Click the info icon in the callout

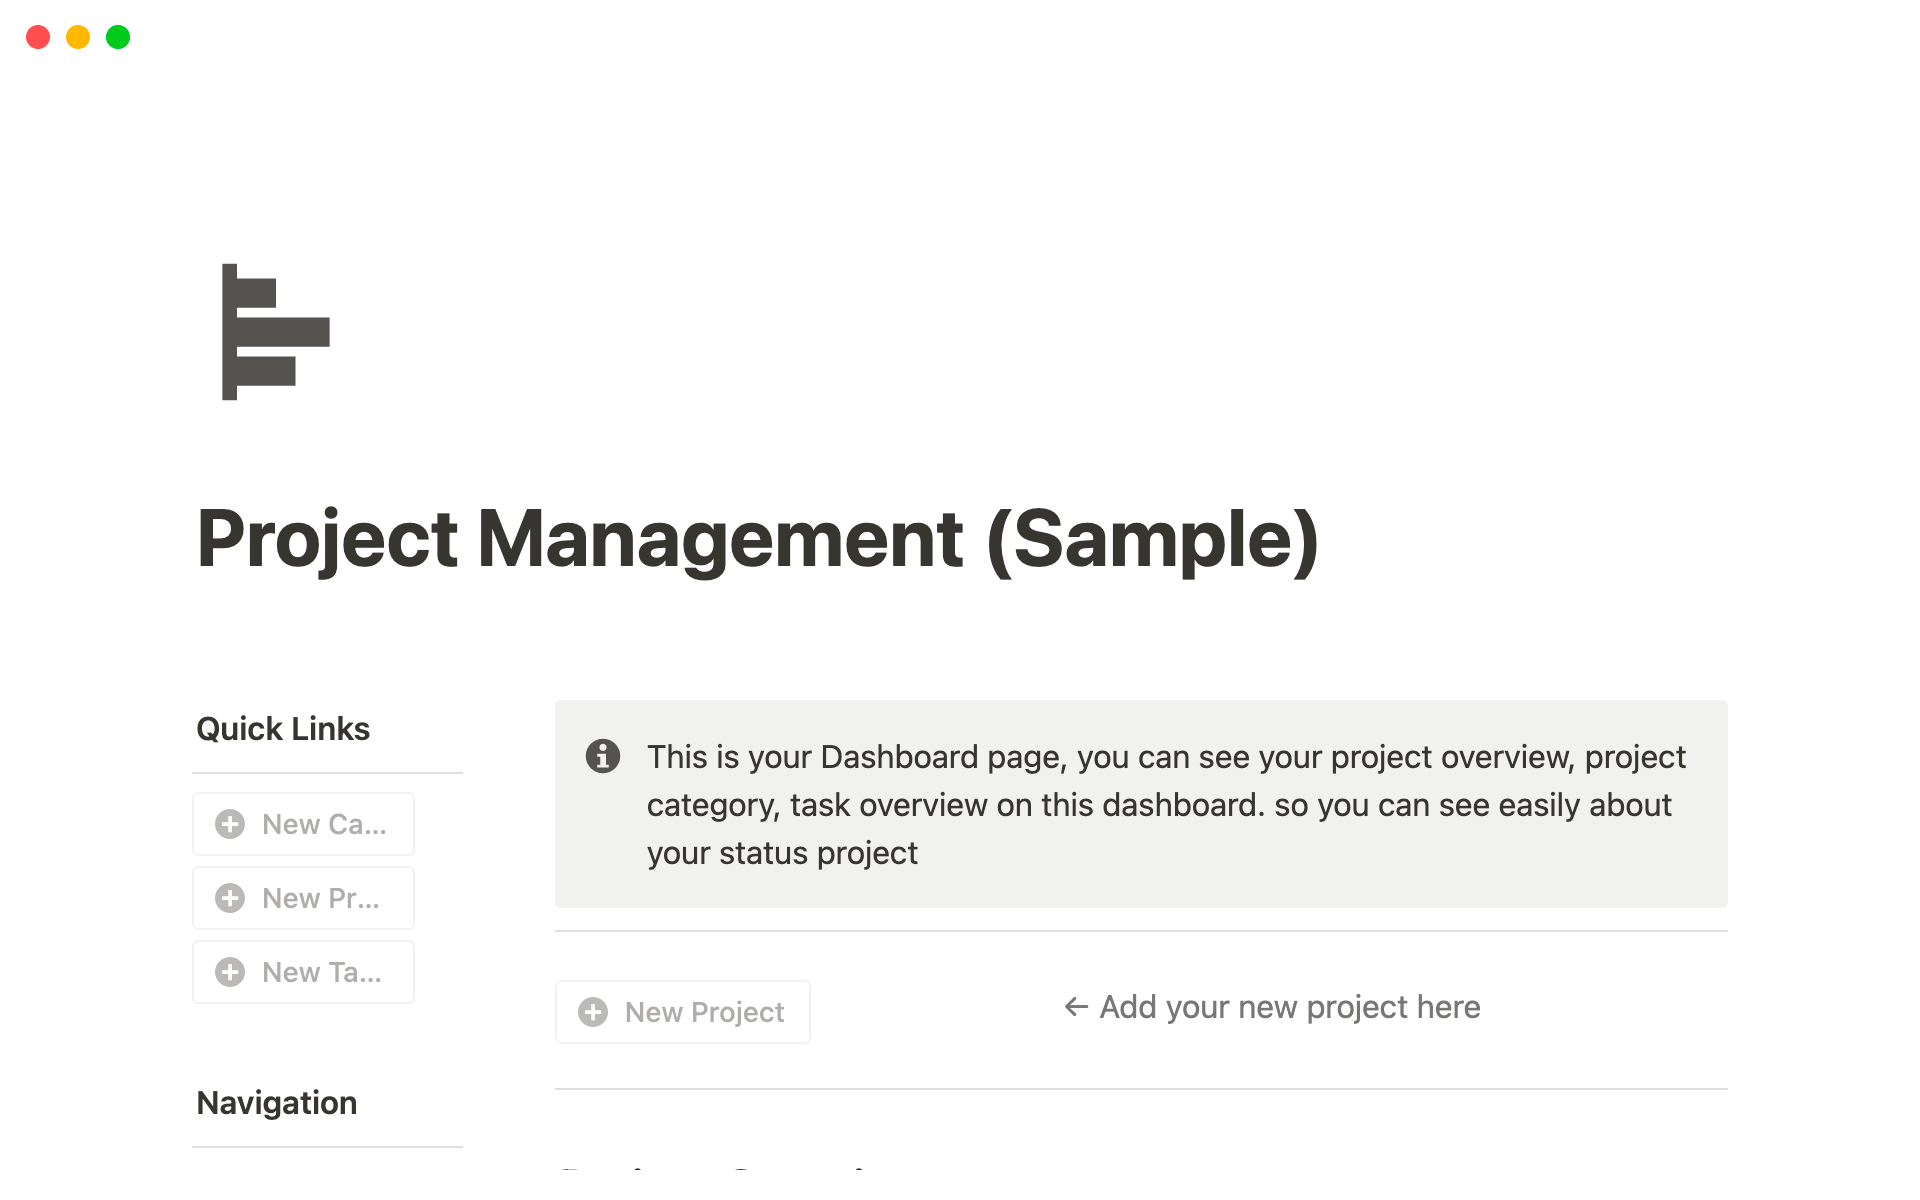point(603,756)
